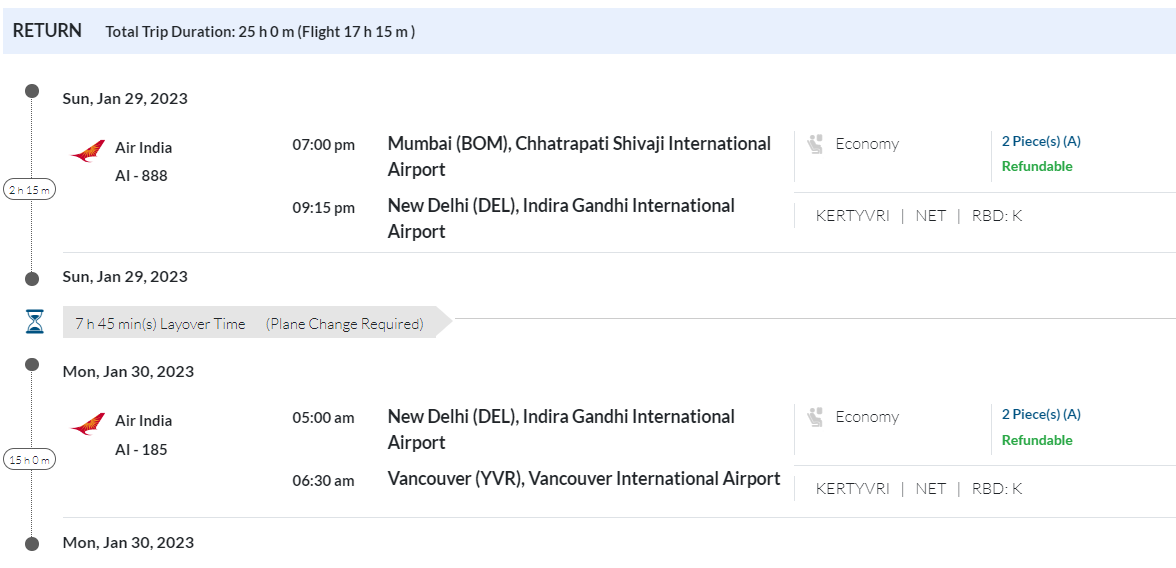Click the Air India logo for flight AI-888
The height and width of the screenshot is (568, 1176).
(88, 151)
